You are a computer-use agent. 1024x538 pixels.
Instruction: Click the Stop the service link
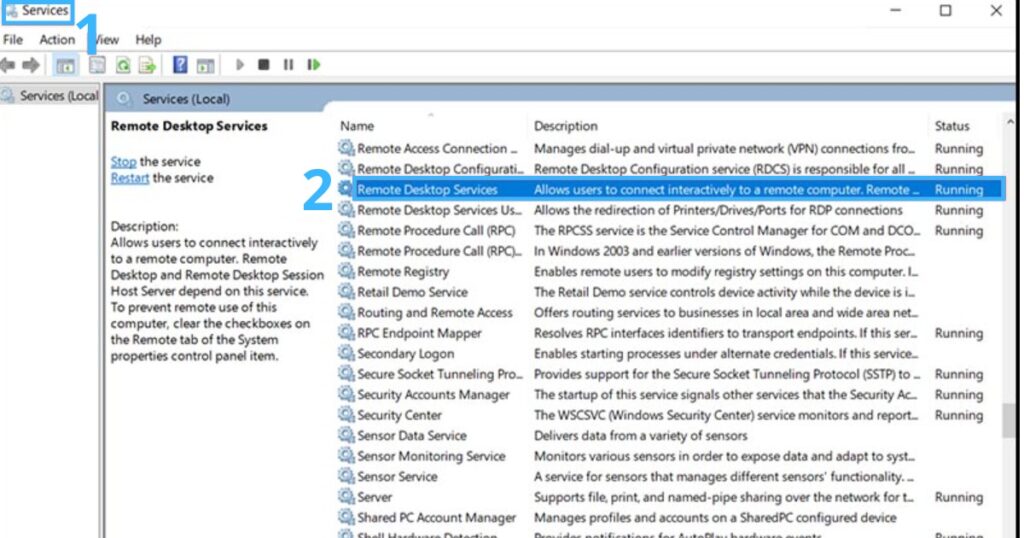click(x=123, y=161)
